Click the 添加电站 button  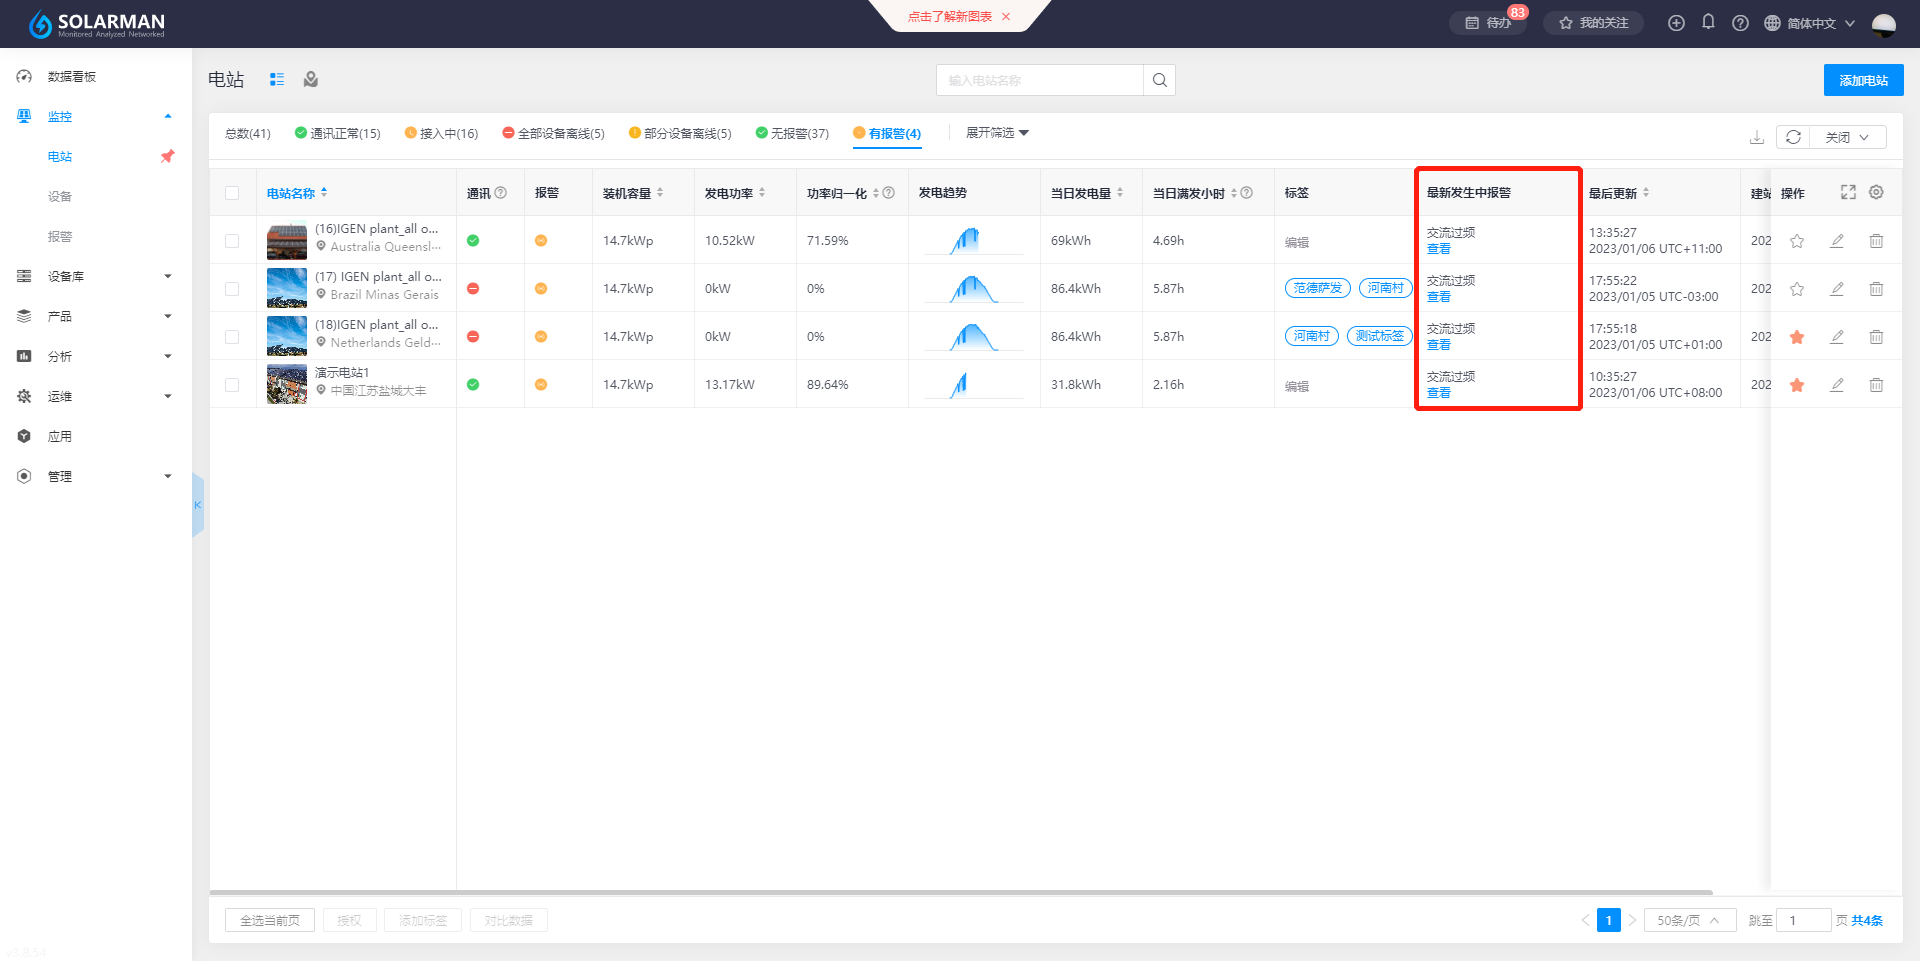coord(1863,80)
